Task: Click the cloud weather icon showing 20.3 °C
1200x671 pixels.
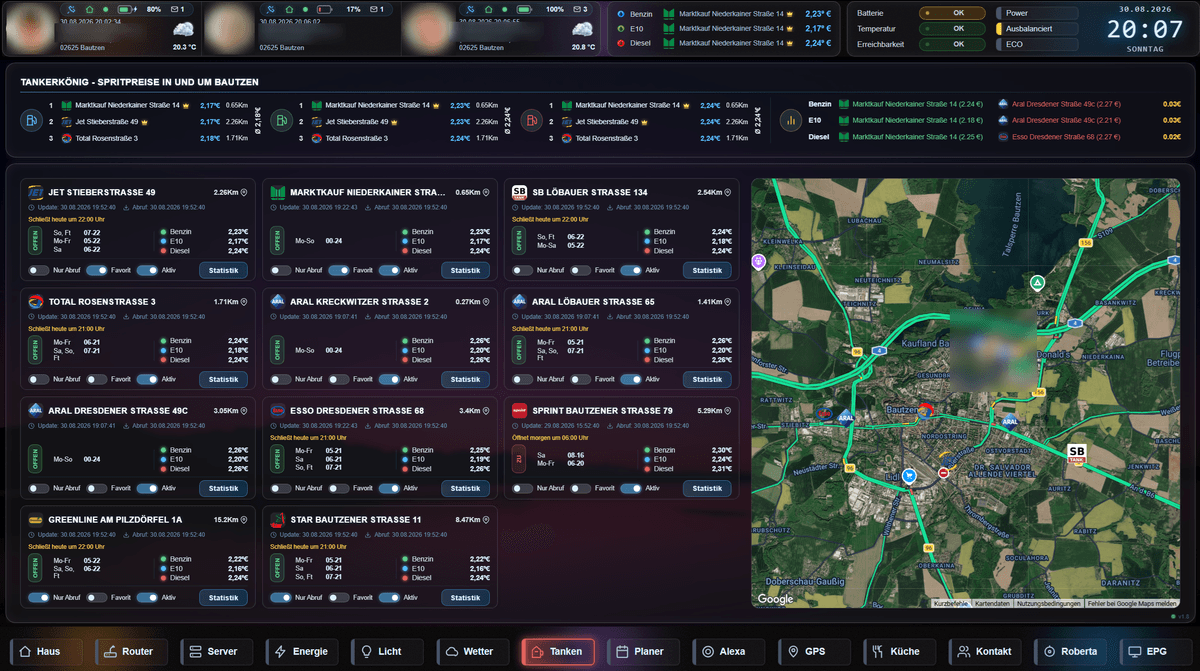Action: point(185,29)
